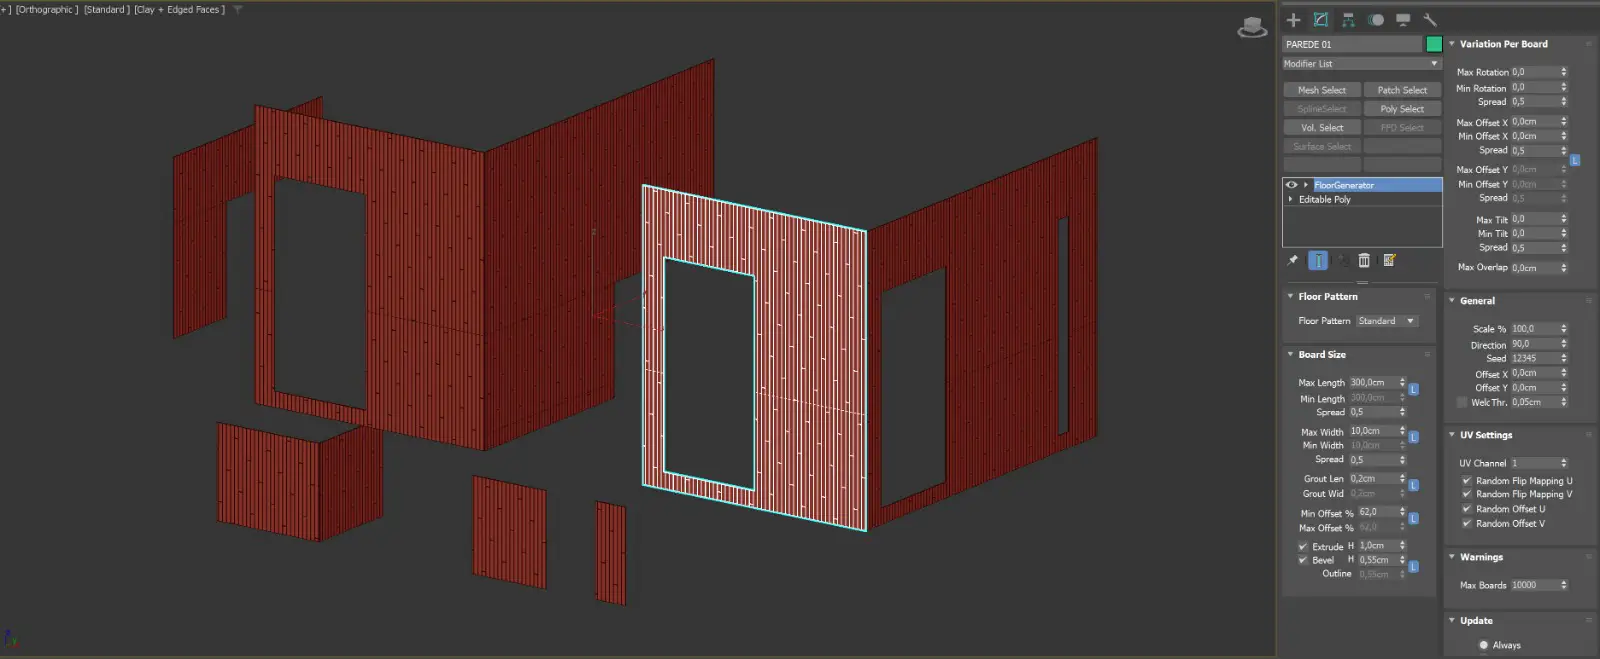The image size is (1600, 659).
Task: Toggle the Min Offset % lock L button
Action: pos(1414,518)
